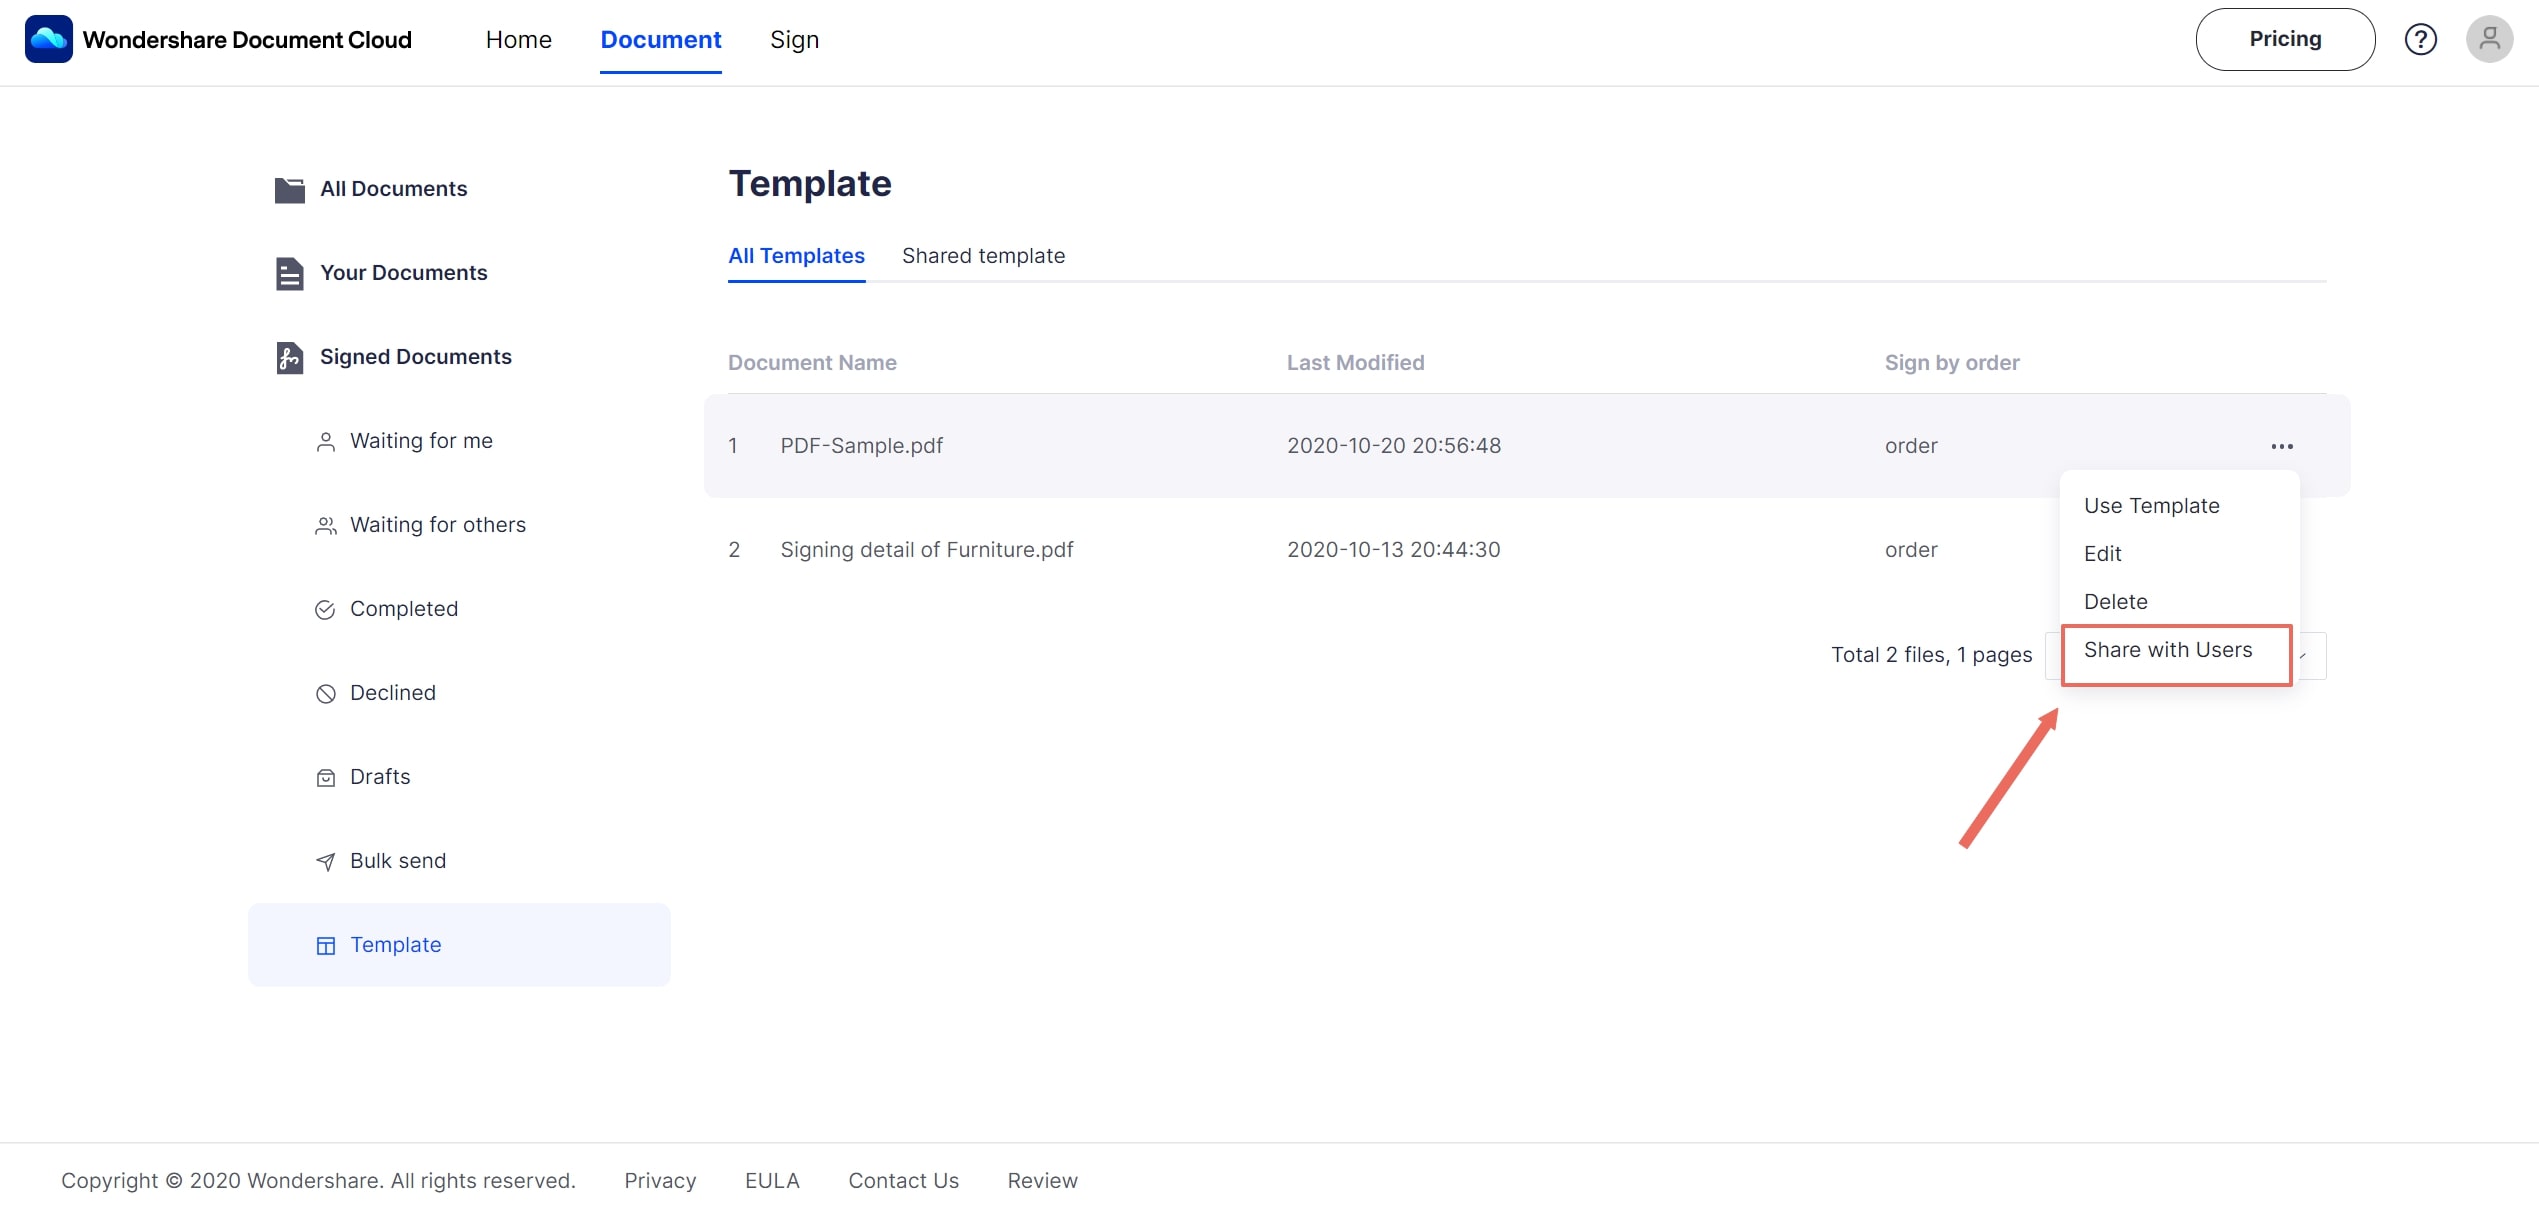This screenshot has width=2539, height=1209.
Task: Show the Waiting for others list
Action: tap(438, 525)
